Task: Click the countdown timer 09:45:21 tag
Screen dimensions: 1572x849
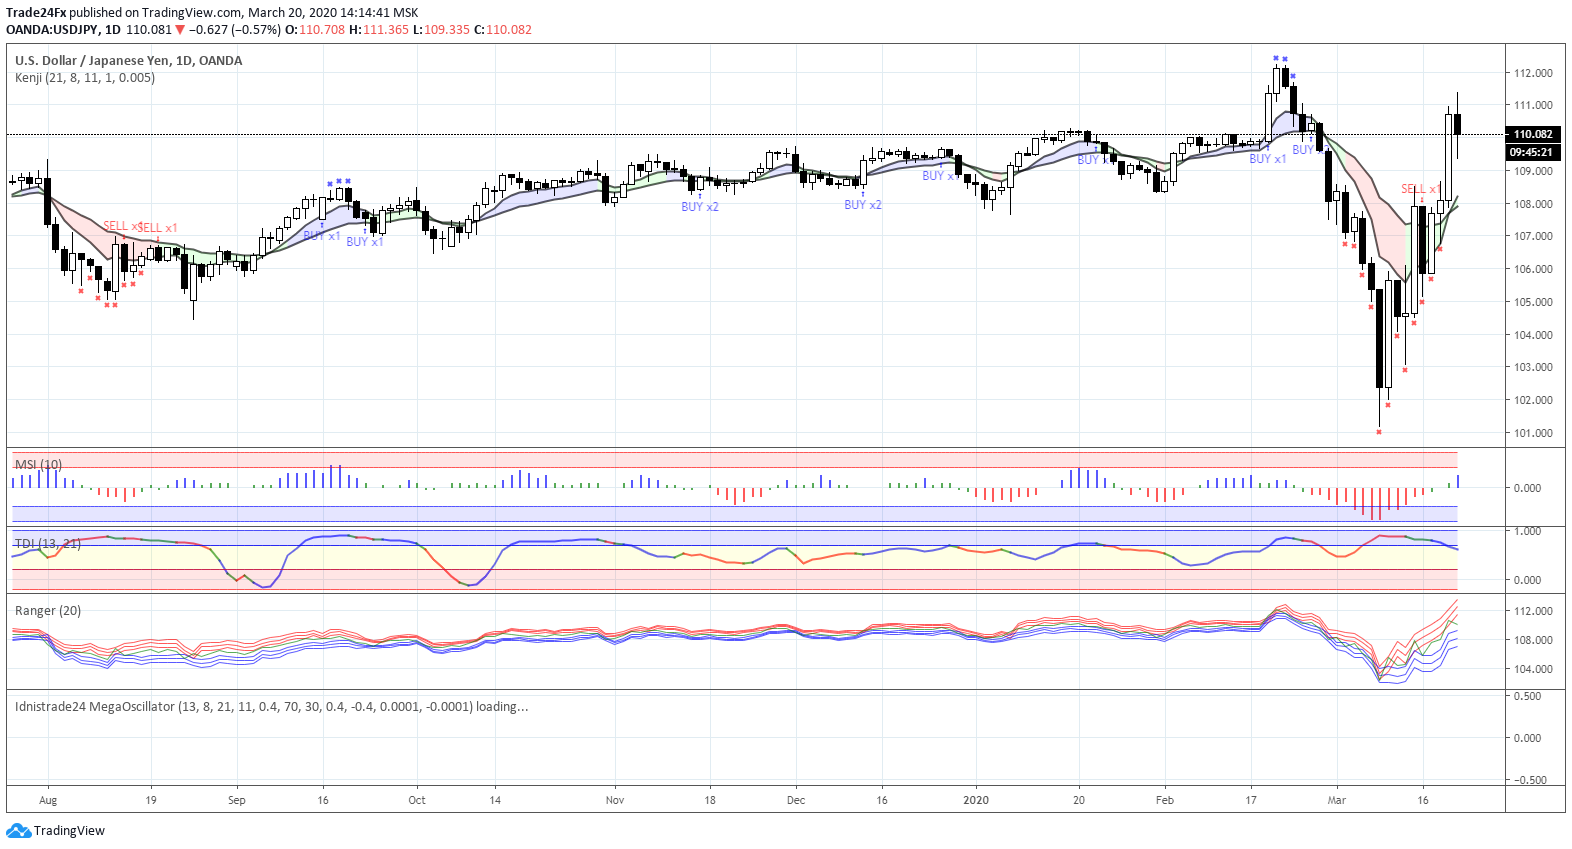Action: click(1533, 152)
